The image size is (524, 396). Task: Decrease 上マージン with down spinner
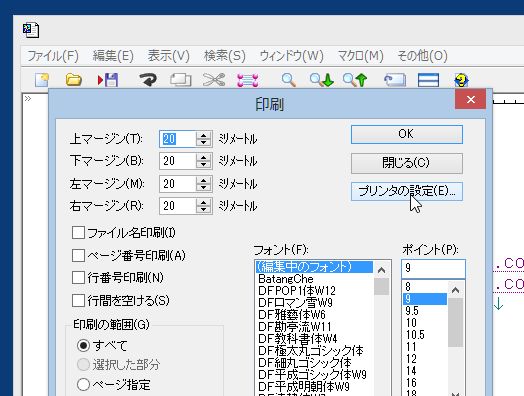point(204,143)
